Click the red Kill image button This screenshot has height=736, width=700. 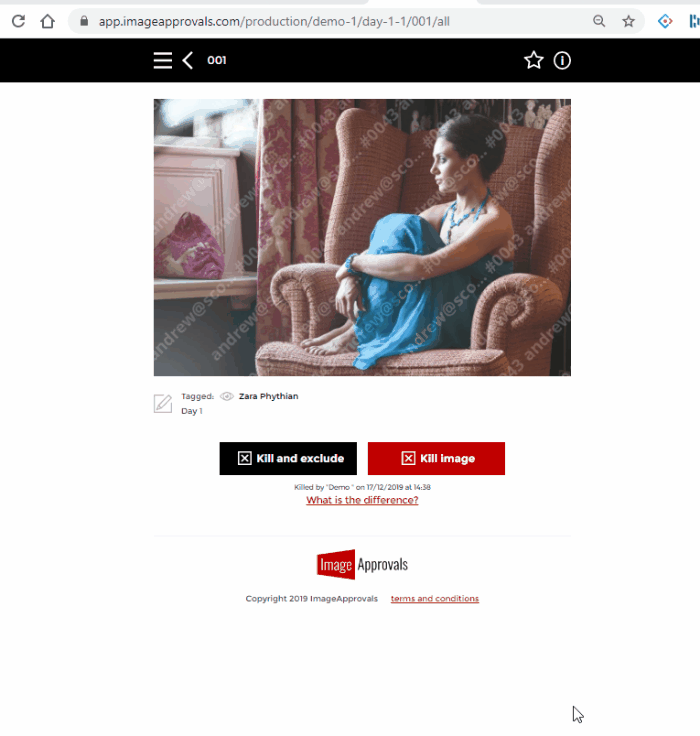point(436,458)
